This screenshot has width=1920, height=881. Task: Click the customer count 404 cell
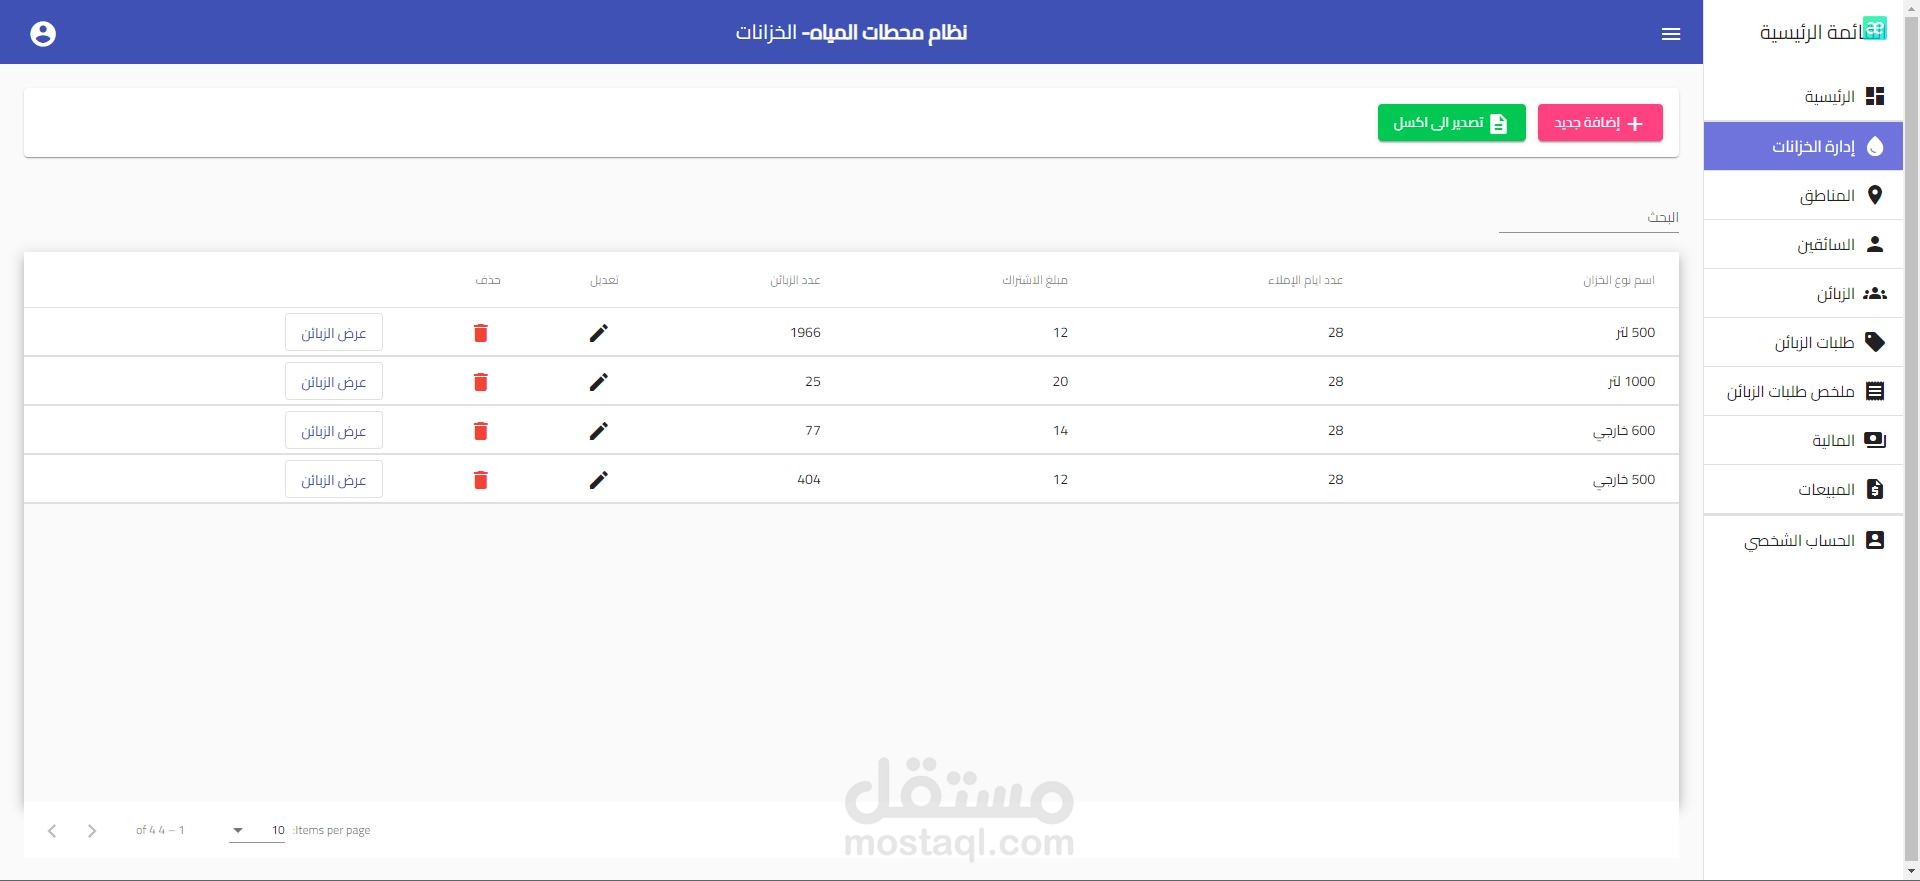[809, 479]
